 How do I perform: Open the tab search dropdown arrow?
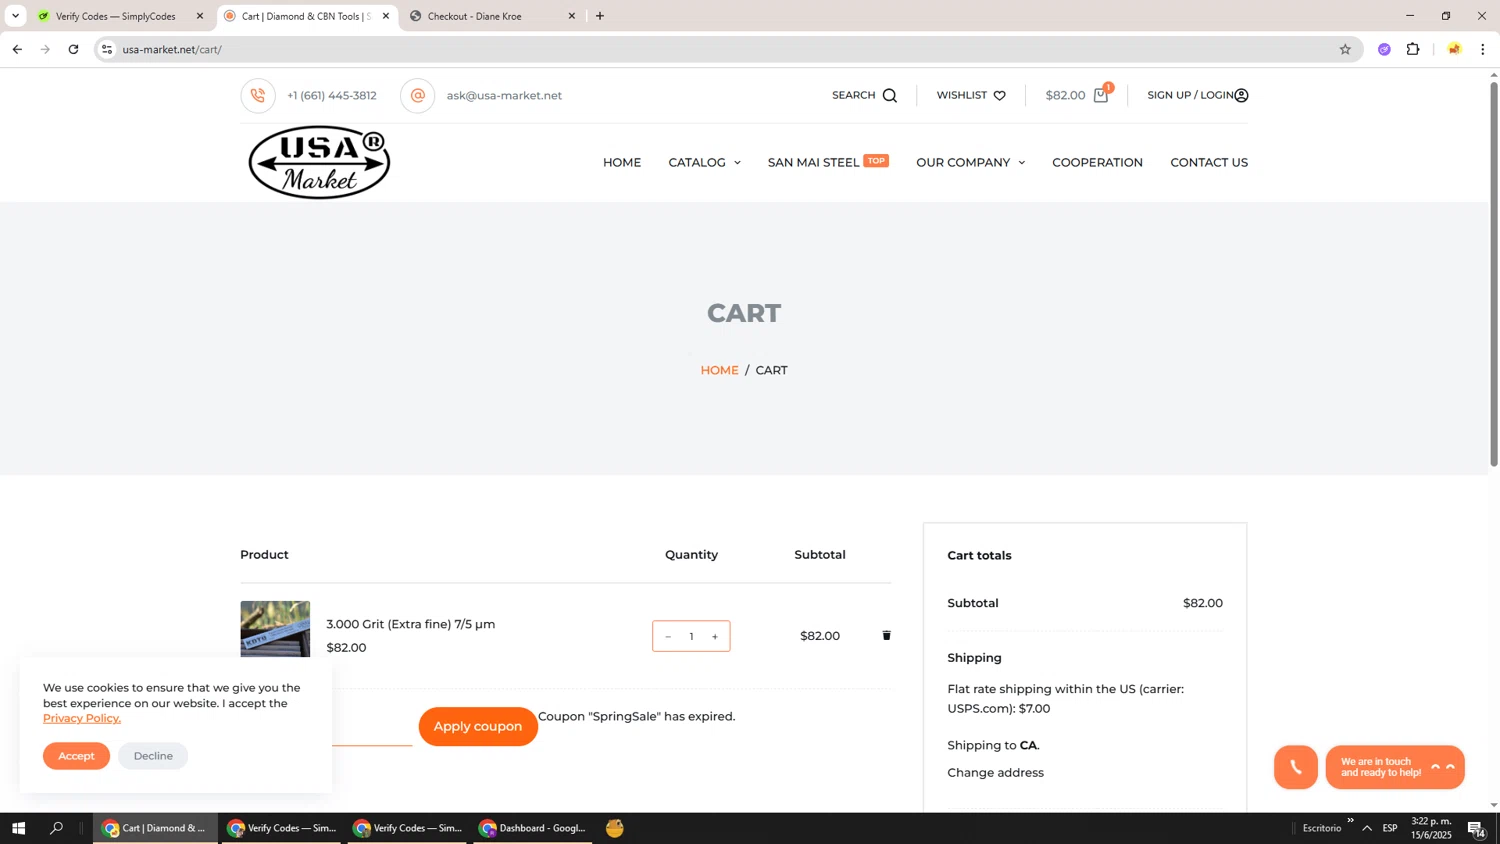tap(15, 16)
